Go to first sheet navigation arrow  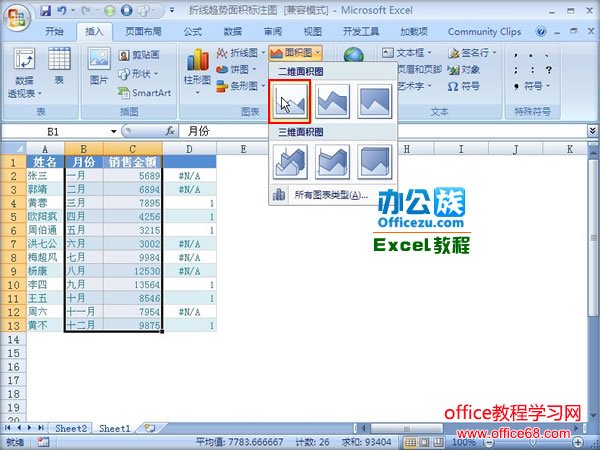coord(8,427)
